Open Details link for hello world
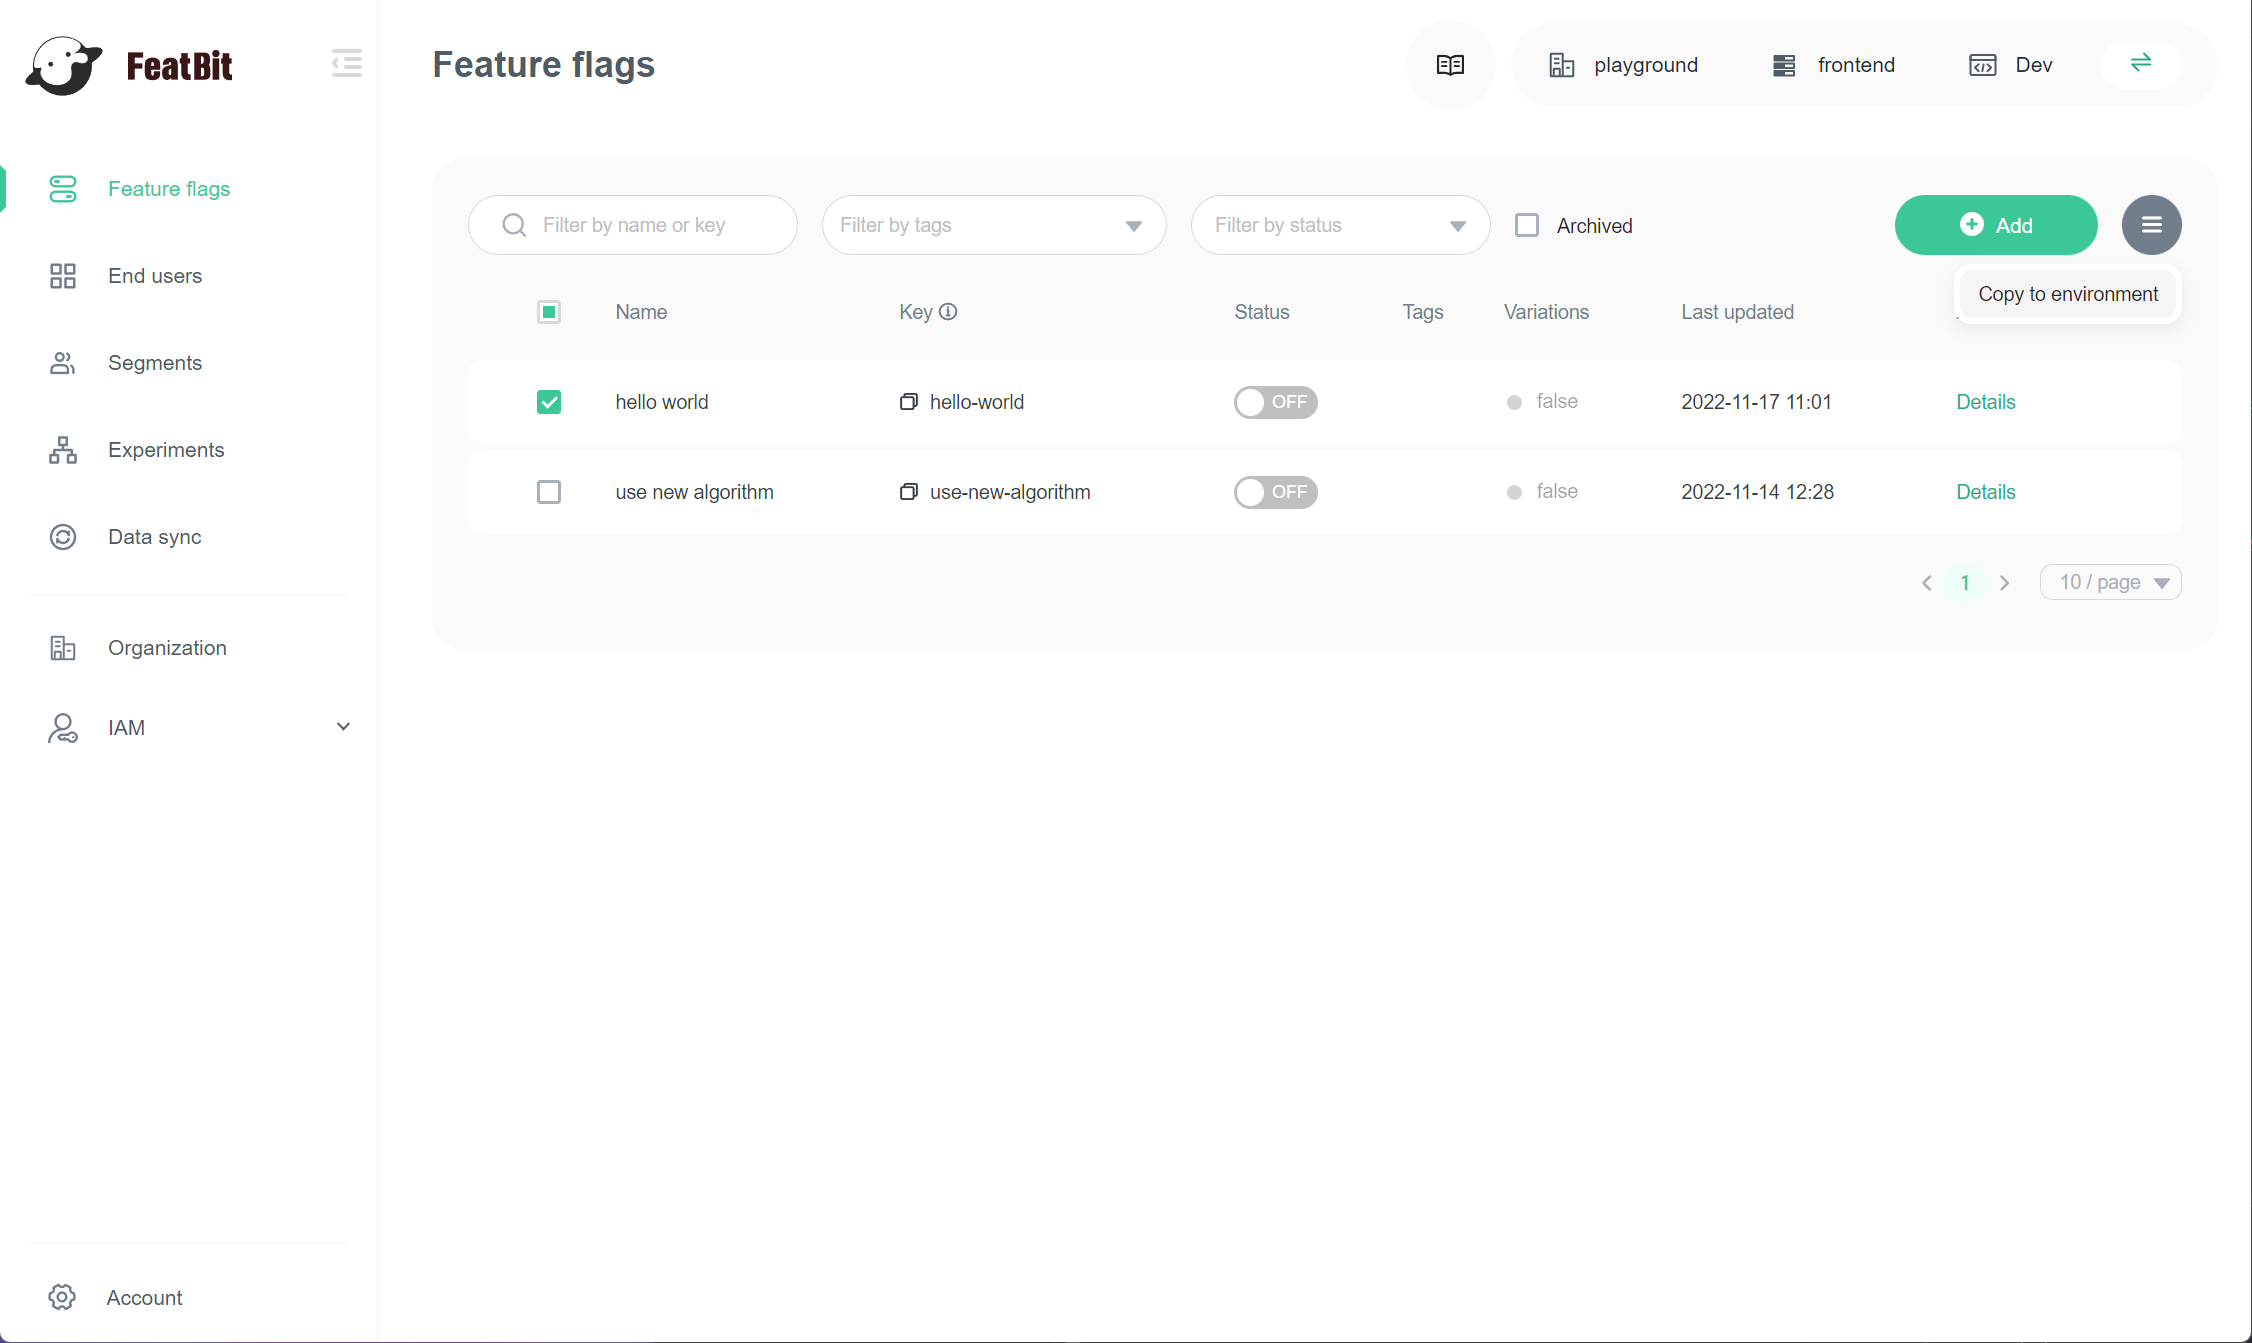Image resolution: width=2252 pixels, height=1343 pixels. 1985,402
